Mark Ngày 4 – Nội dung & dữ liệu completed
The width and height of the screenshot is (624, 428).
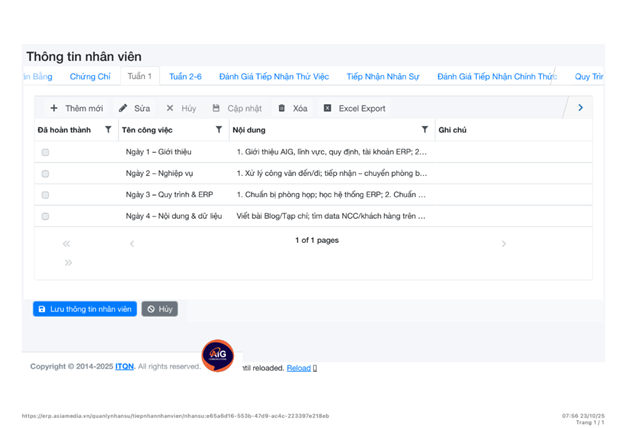coord(45,216)
